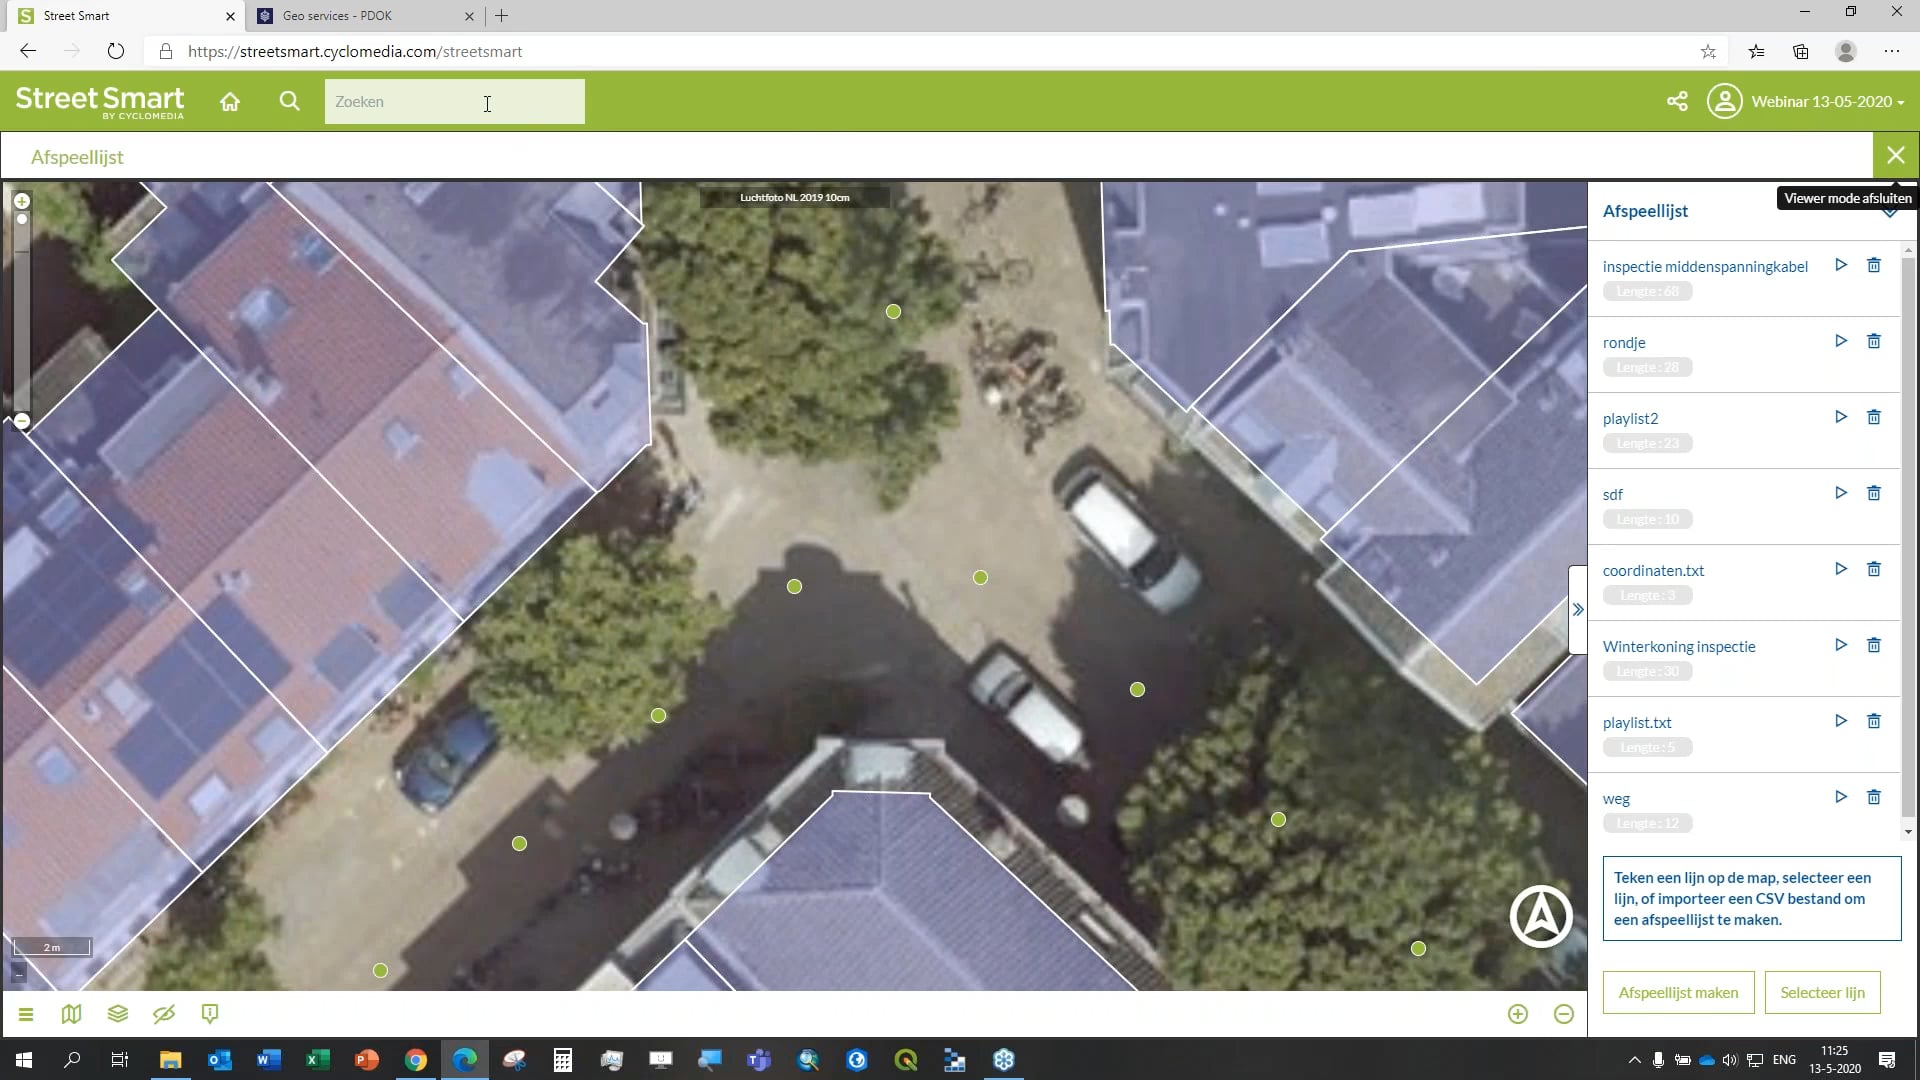
Task: Play the sdf playlist
Action: [x=1841, y=493]
